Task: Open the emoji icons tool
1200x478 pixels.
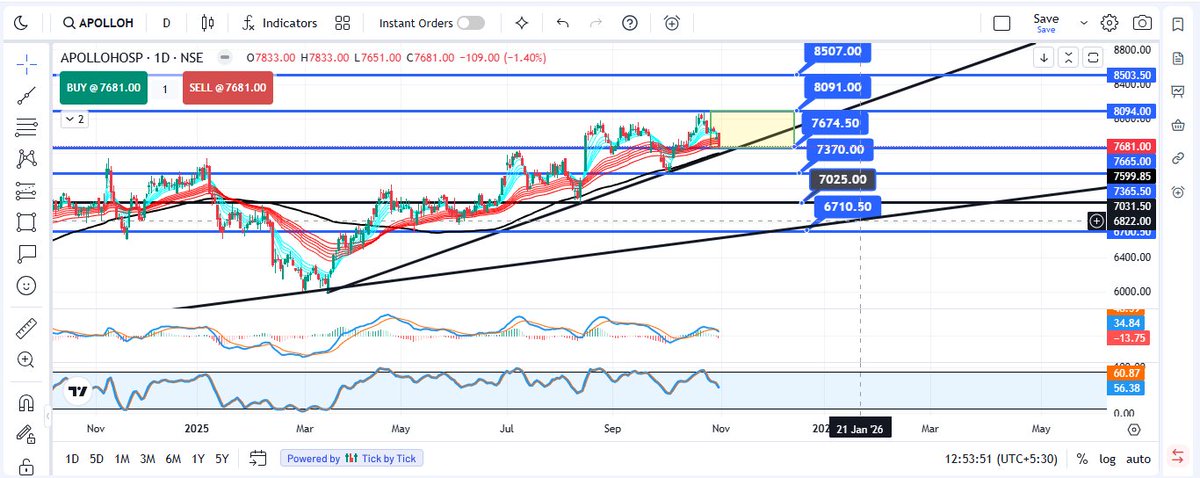Action: click(x=27, y=284)
